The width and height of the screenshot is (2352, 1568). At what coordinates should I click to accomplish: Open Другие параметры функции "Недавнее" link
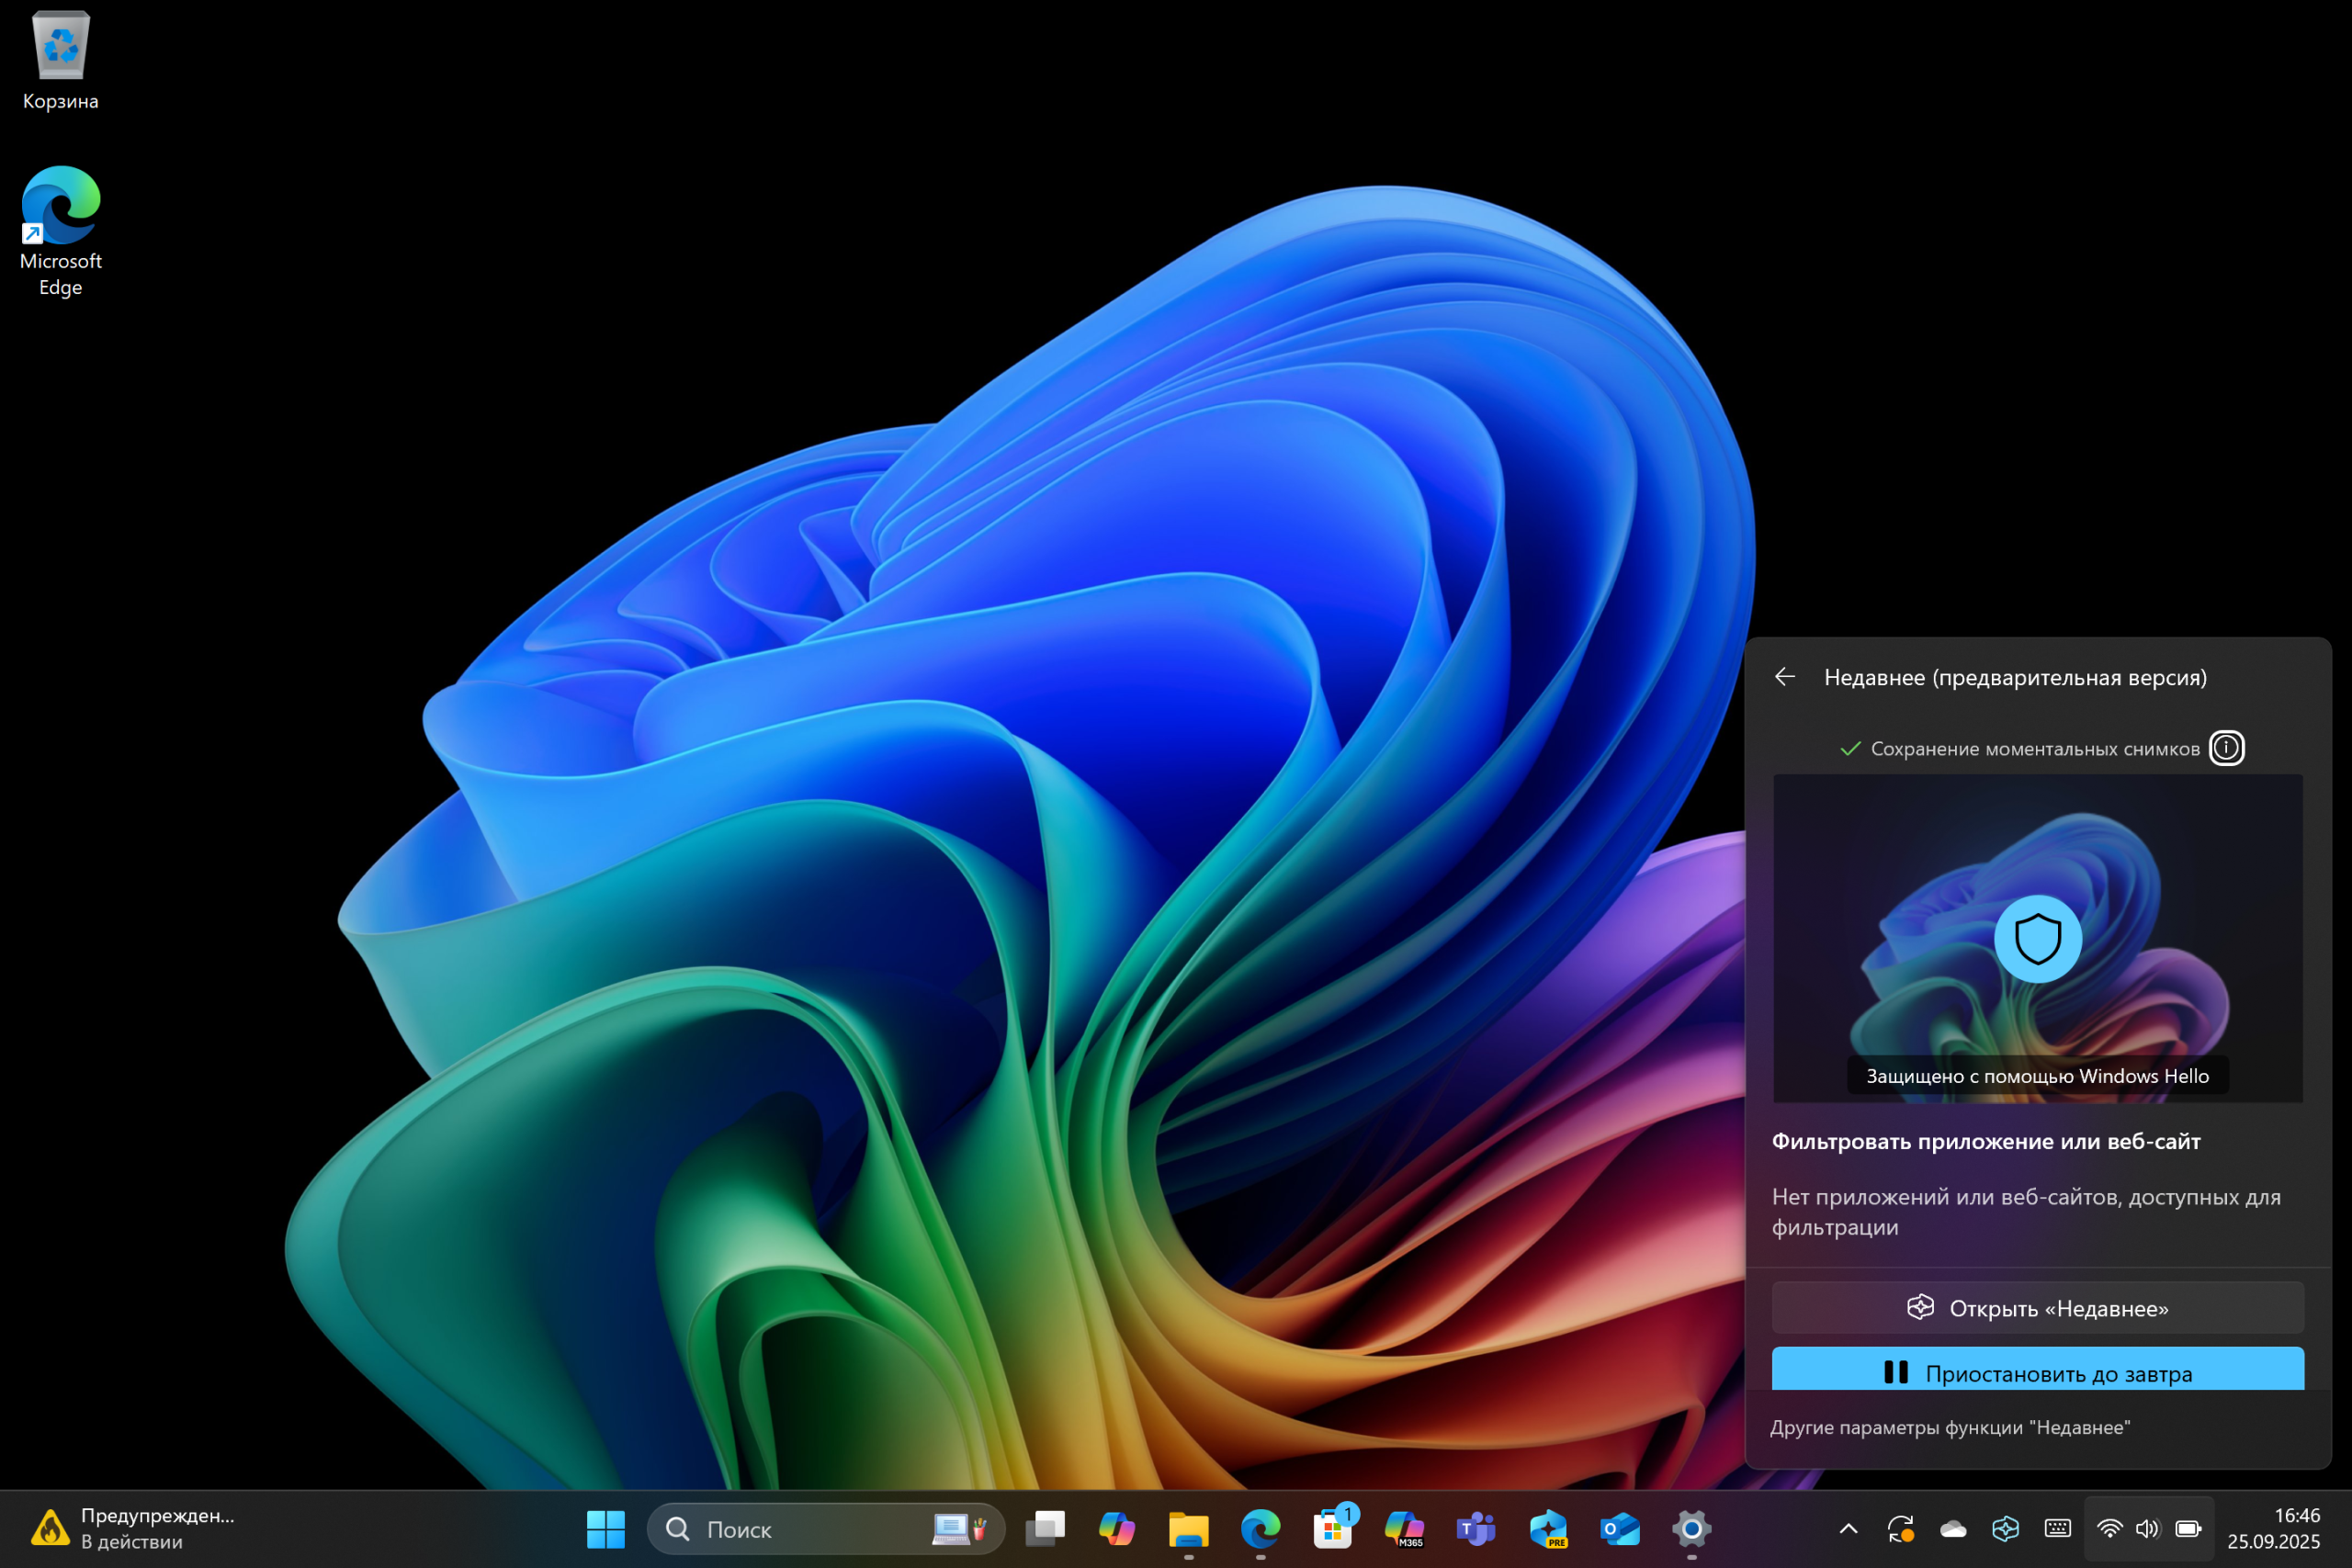[1949, 1427]
